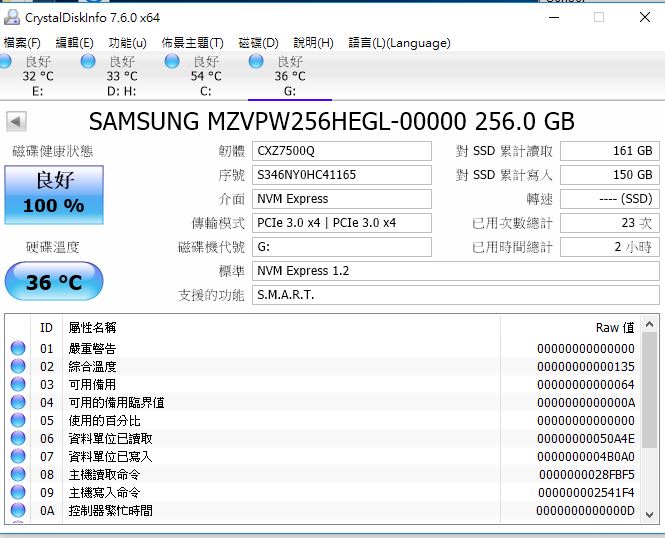
Task: Open the 編輯(E) menu
Action: pyautogui.click(x=74, y=43)
